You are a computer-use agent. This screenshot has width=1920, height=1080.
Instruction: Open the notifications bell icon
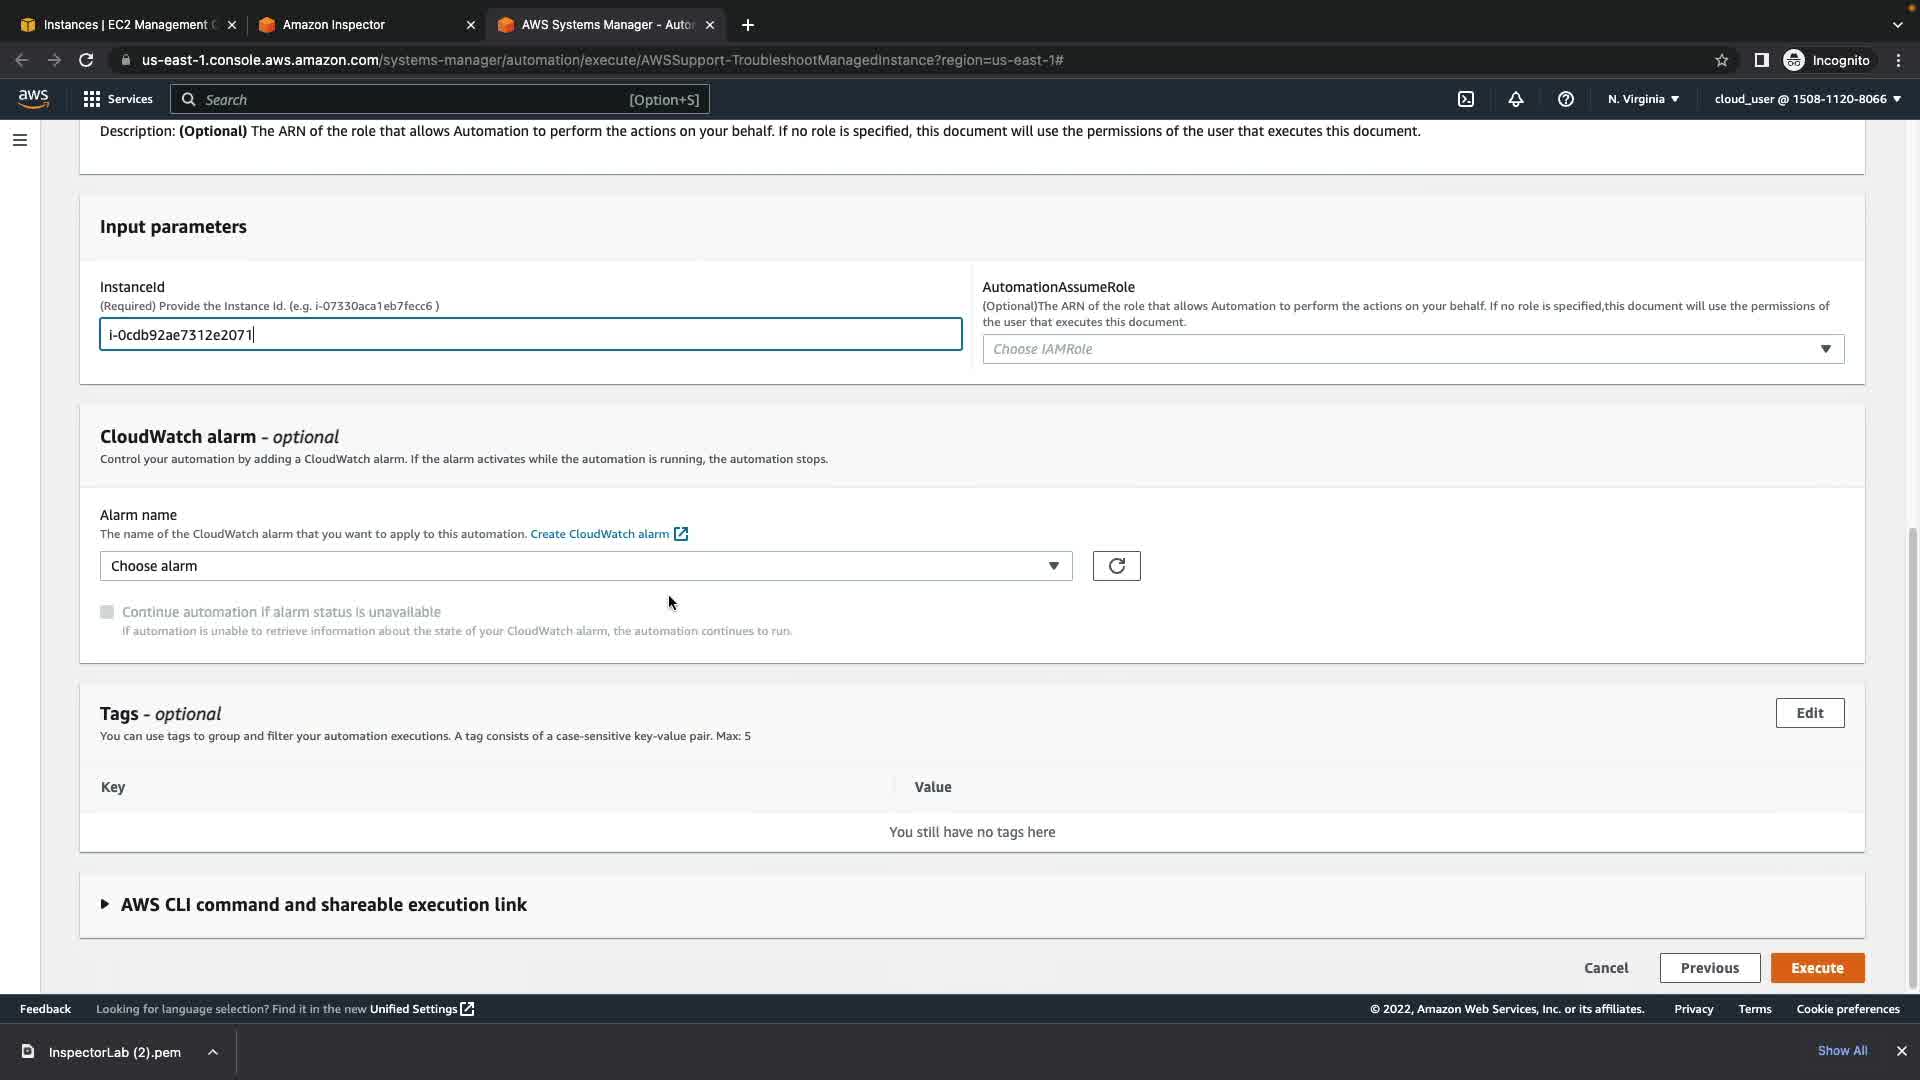[1516, 99]
